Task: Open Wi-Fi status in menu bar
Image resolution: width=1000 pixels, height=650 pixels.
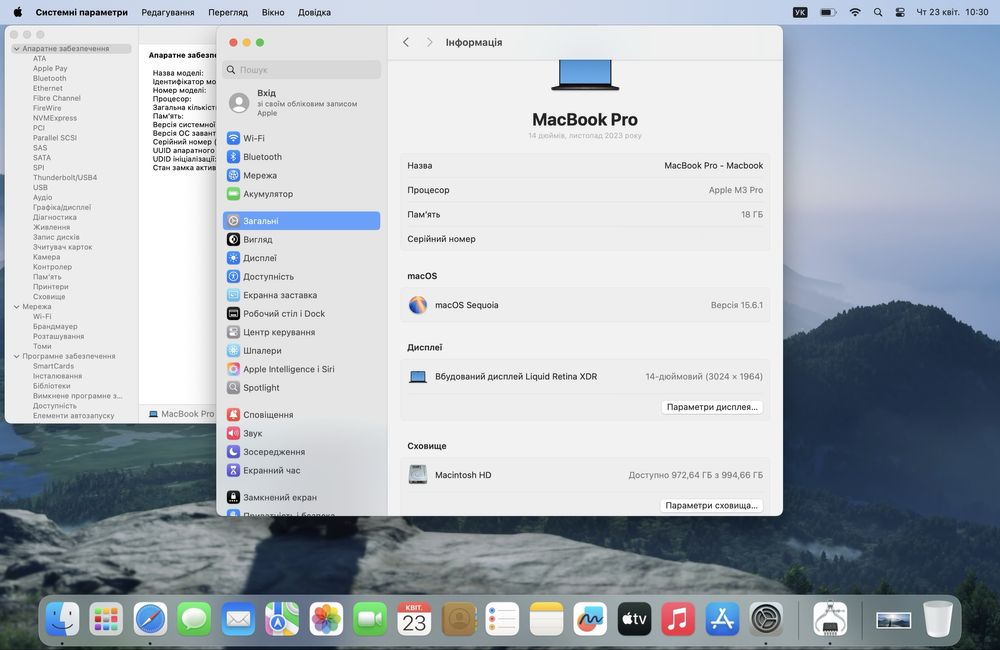Action: tap(855, 12)
